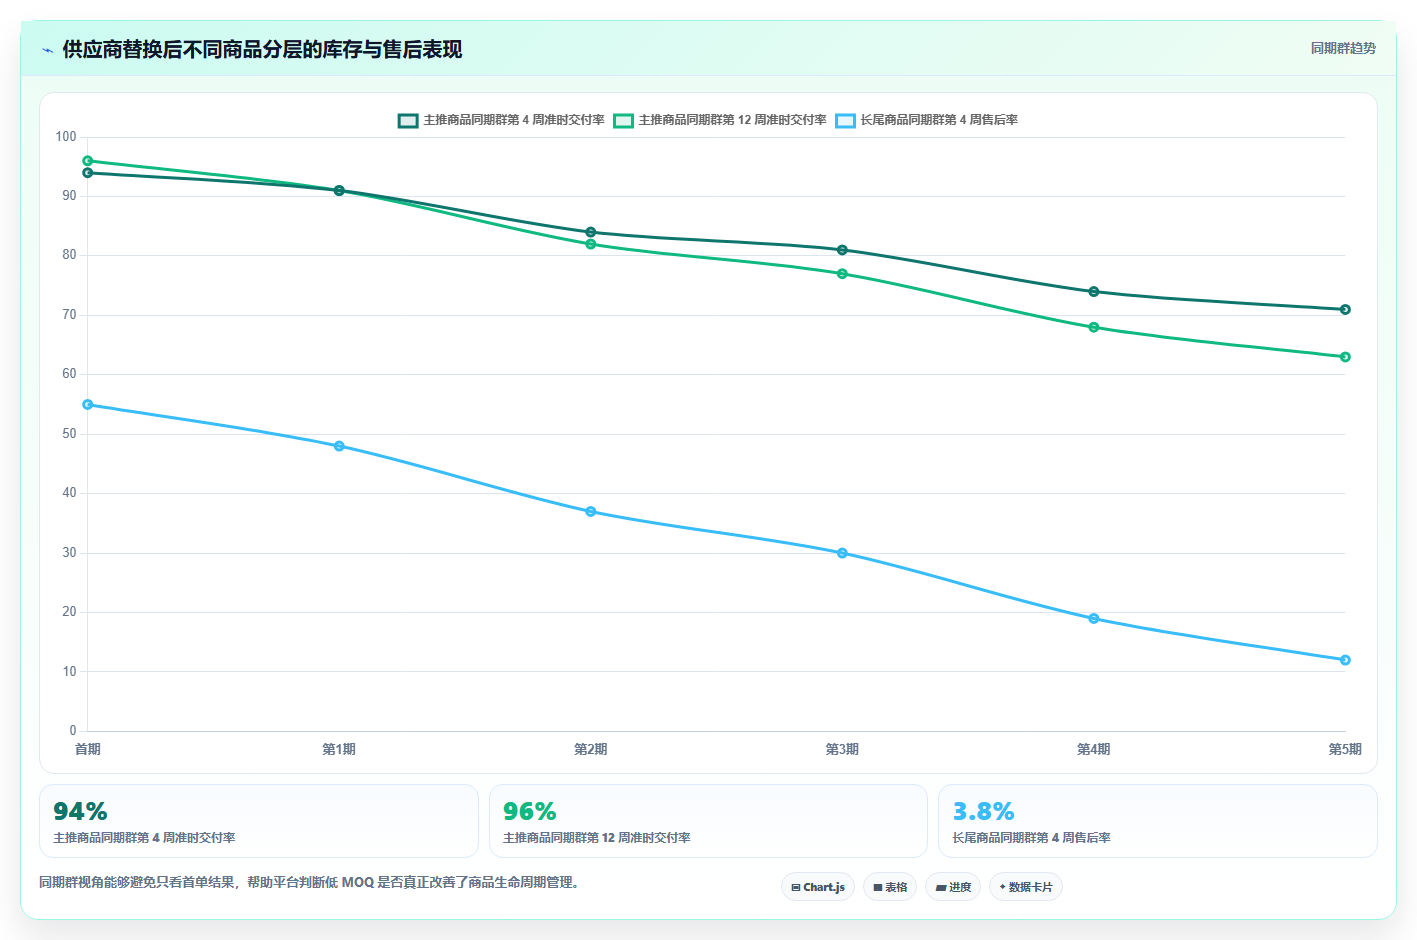Click the light green data point at 第4期 (68)
1417x940 pixels.
[x=1094, y=327]
